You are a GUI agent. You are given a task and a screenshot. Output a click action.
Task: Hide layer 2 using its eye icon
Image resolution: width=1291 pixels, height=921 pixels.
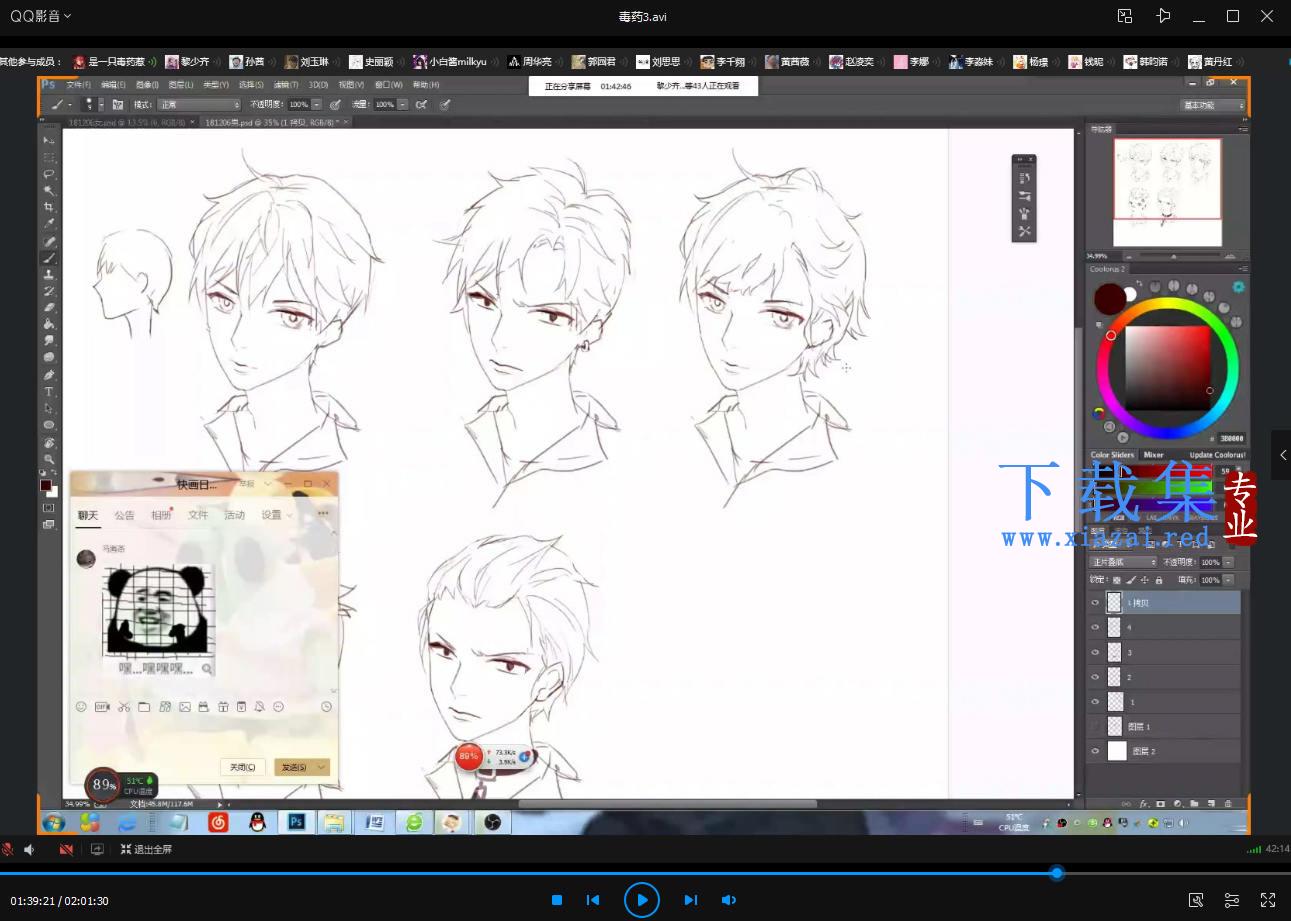(1095, 677)
